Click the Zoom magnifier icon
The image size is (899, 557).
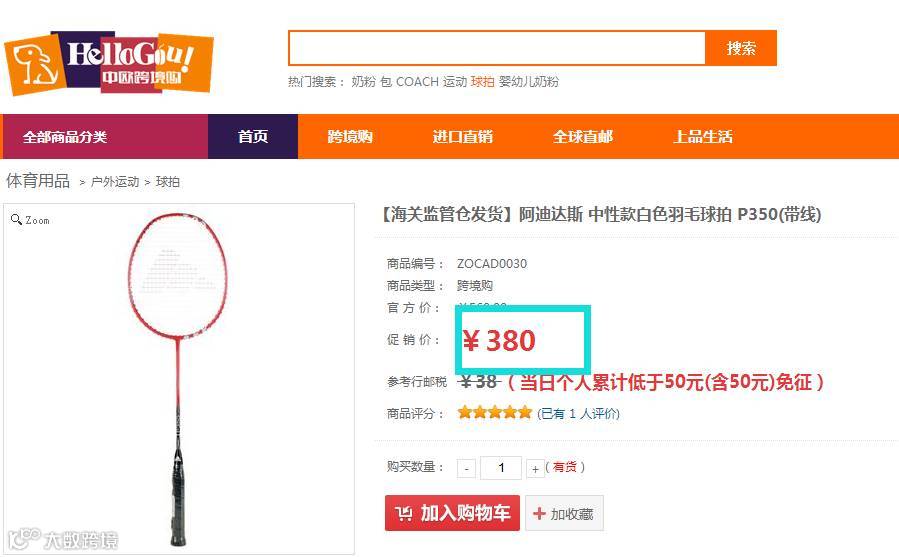click(16, 219)
